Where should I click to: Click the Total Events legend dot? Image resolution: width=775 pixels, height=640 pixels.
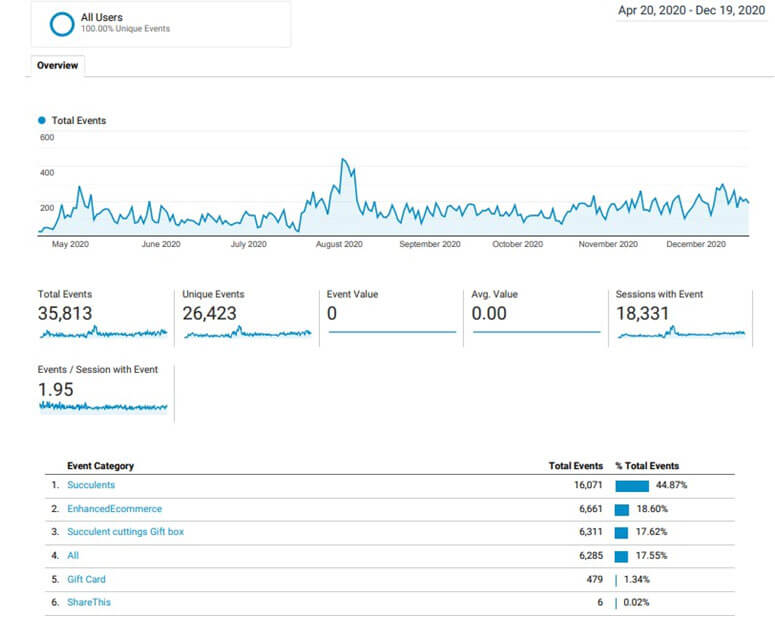(42, 120)
